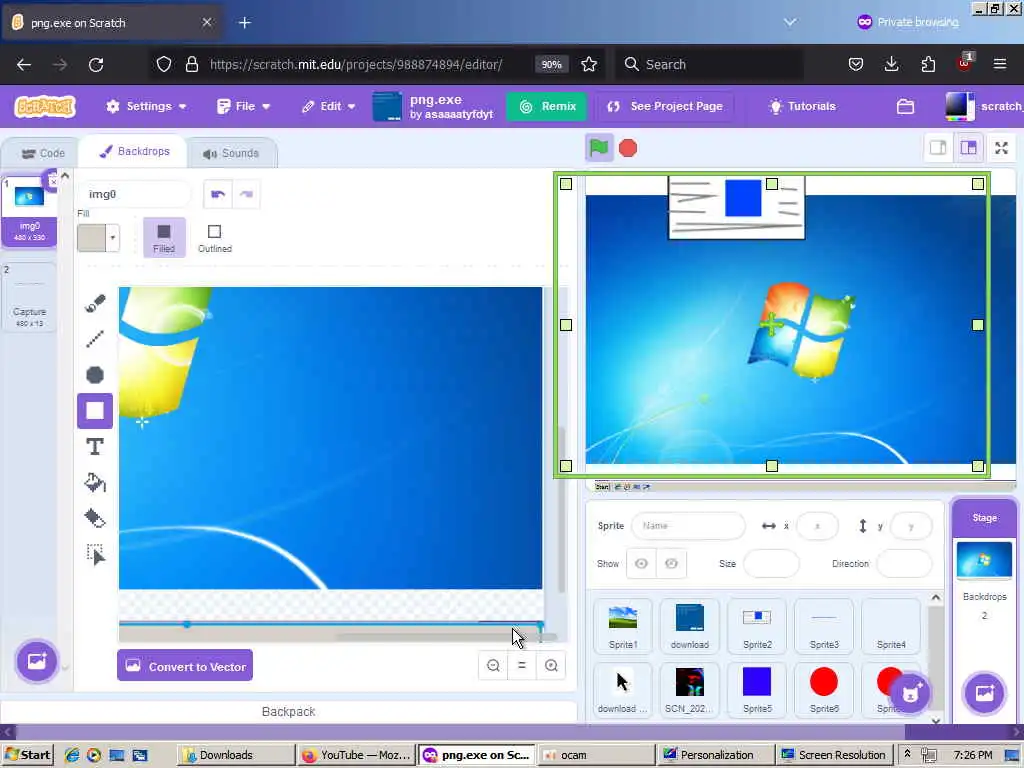This screenshot has width=1024, height=768.
Task: Select Outlined rectangle mode
Action: click(215, 237)
